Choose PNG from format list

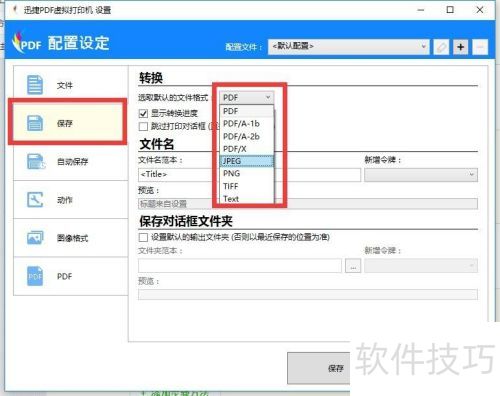(x=247, y=173)
